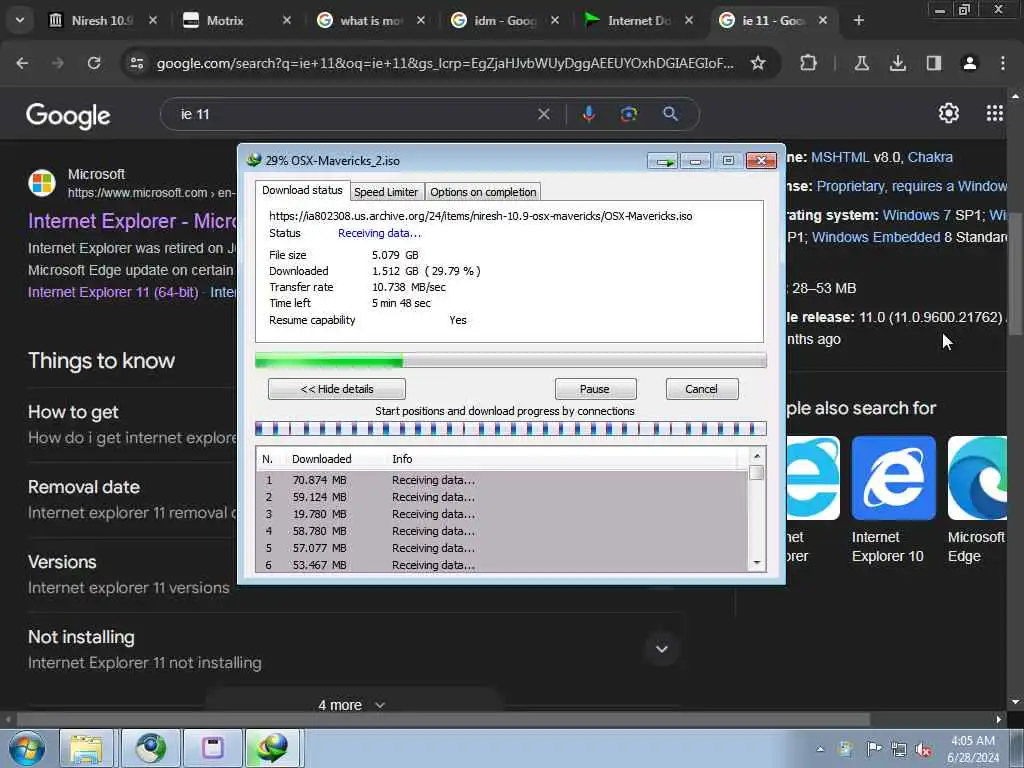This screenshot has height=768, width=1024.
Task: Bookmark this page with the star icon
Action: [x=758, y=63]
